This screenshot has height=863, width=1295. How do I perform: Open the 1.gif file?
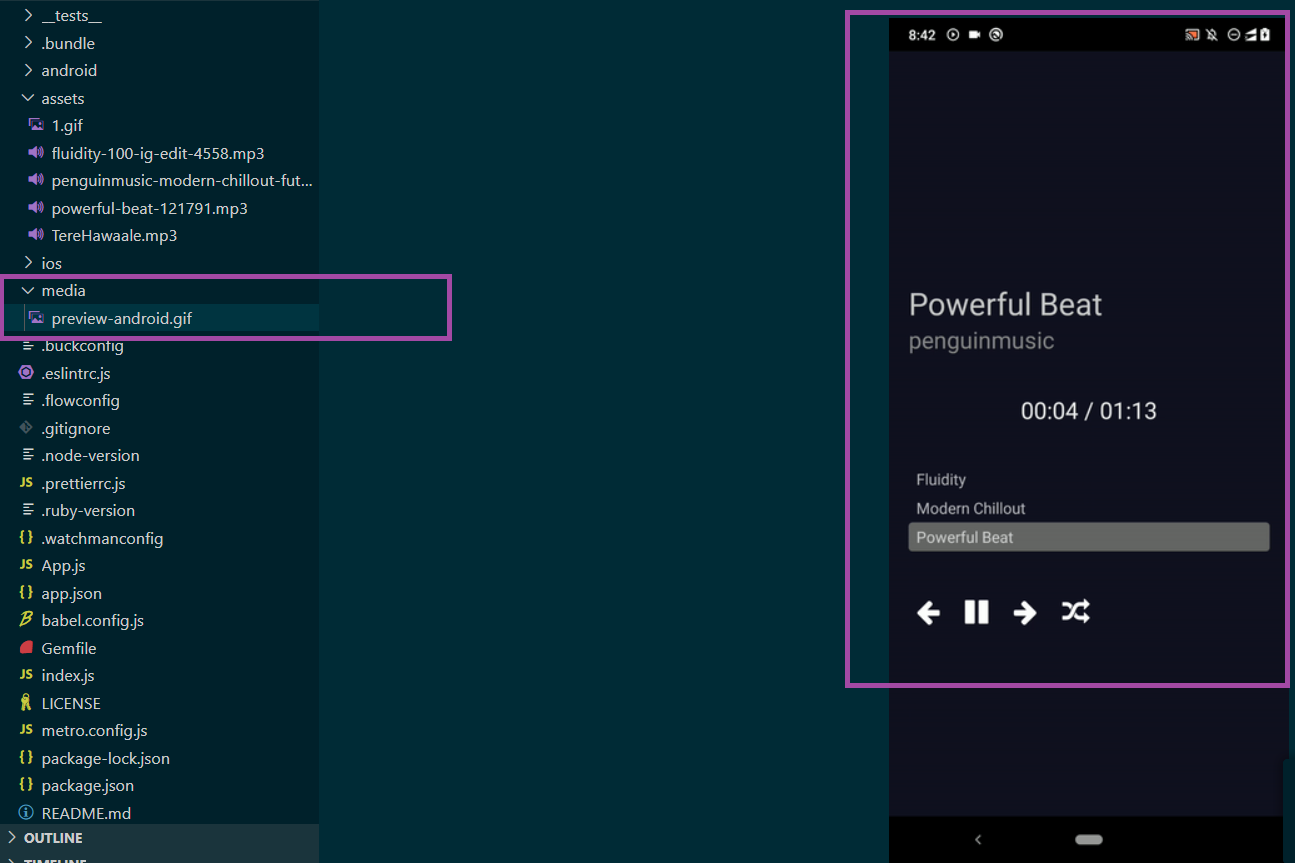tap(67, 125)
